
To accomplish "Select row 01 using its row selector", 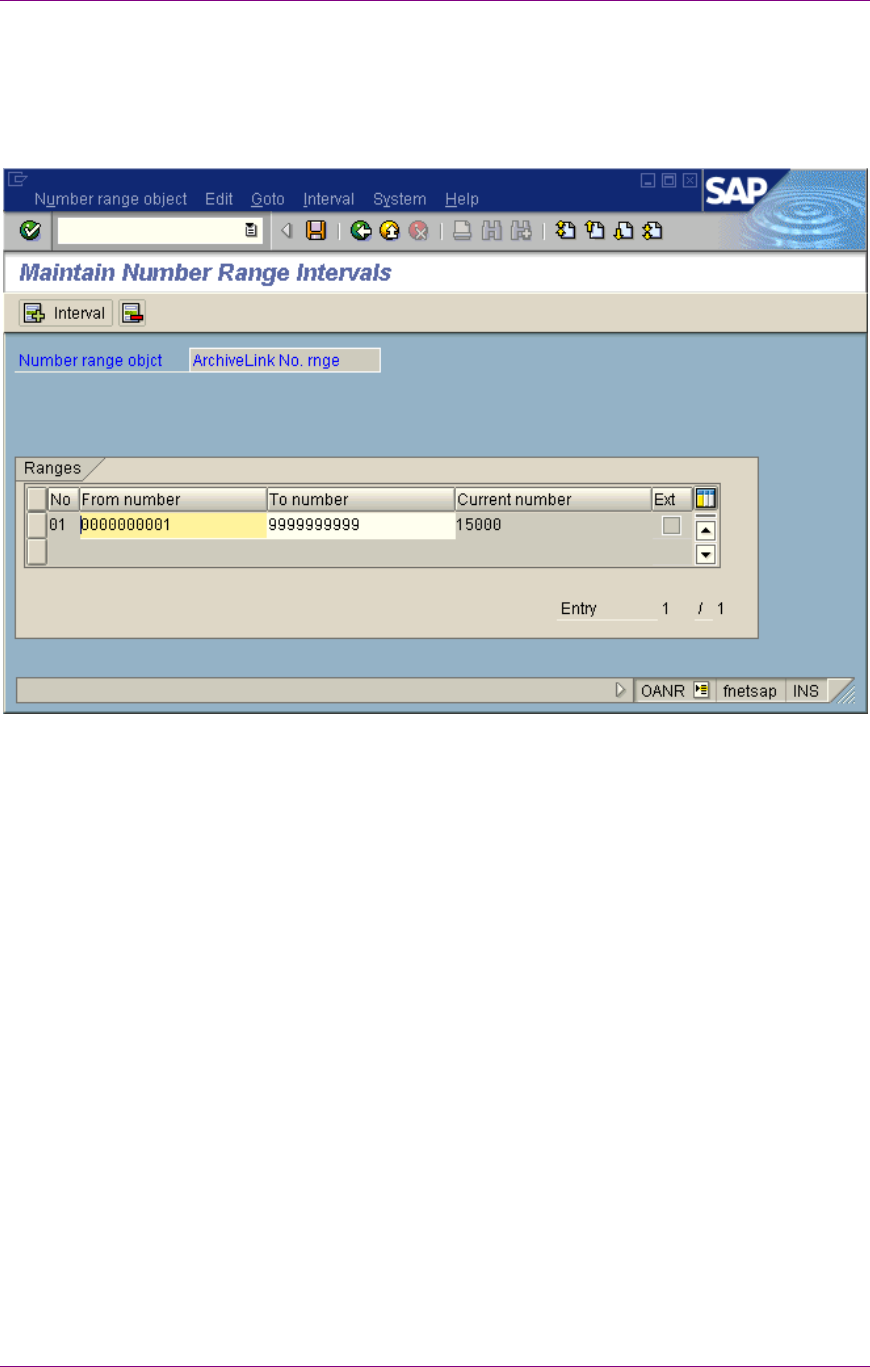I will [37, 525].
